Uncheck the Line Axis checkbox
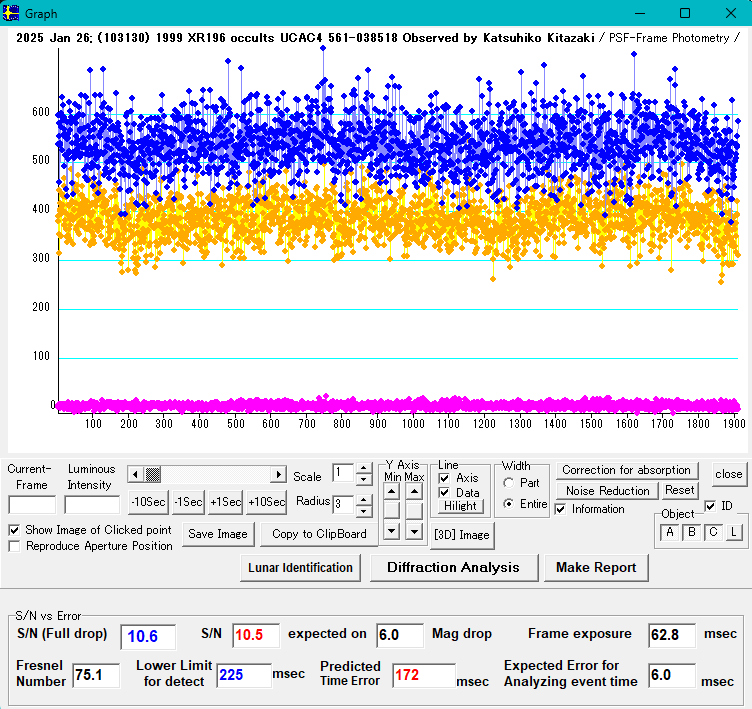This screenshot has width=752, height=709. [444, 478]
